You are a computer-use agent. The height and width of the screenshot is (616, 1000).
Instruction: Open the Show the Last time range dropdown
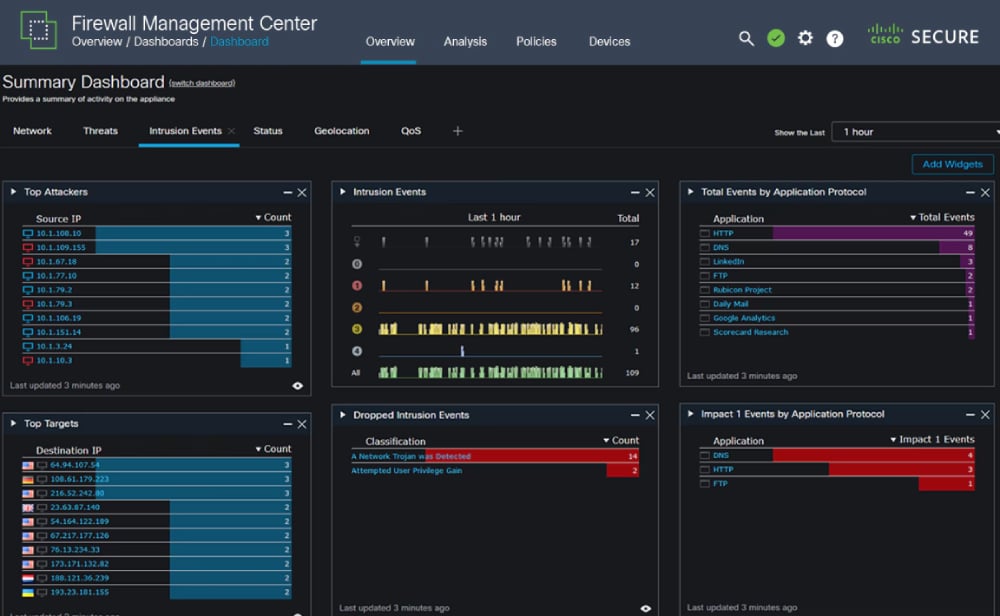tap(917, 132)
